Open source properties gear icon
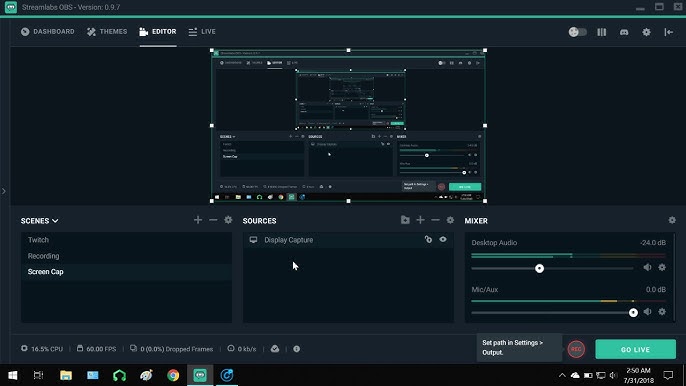686x386 pixels. point(450,220)
